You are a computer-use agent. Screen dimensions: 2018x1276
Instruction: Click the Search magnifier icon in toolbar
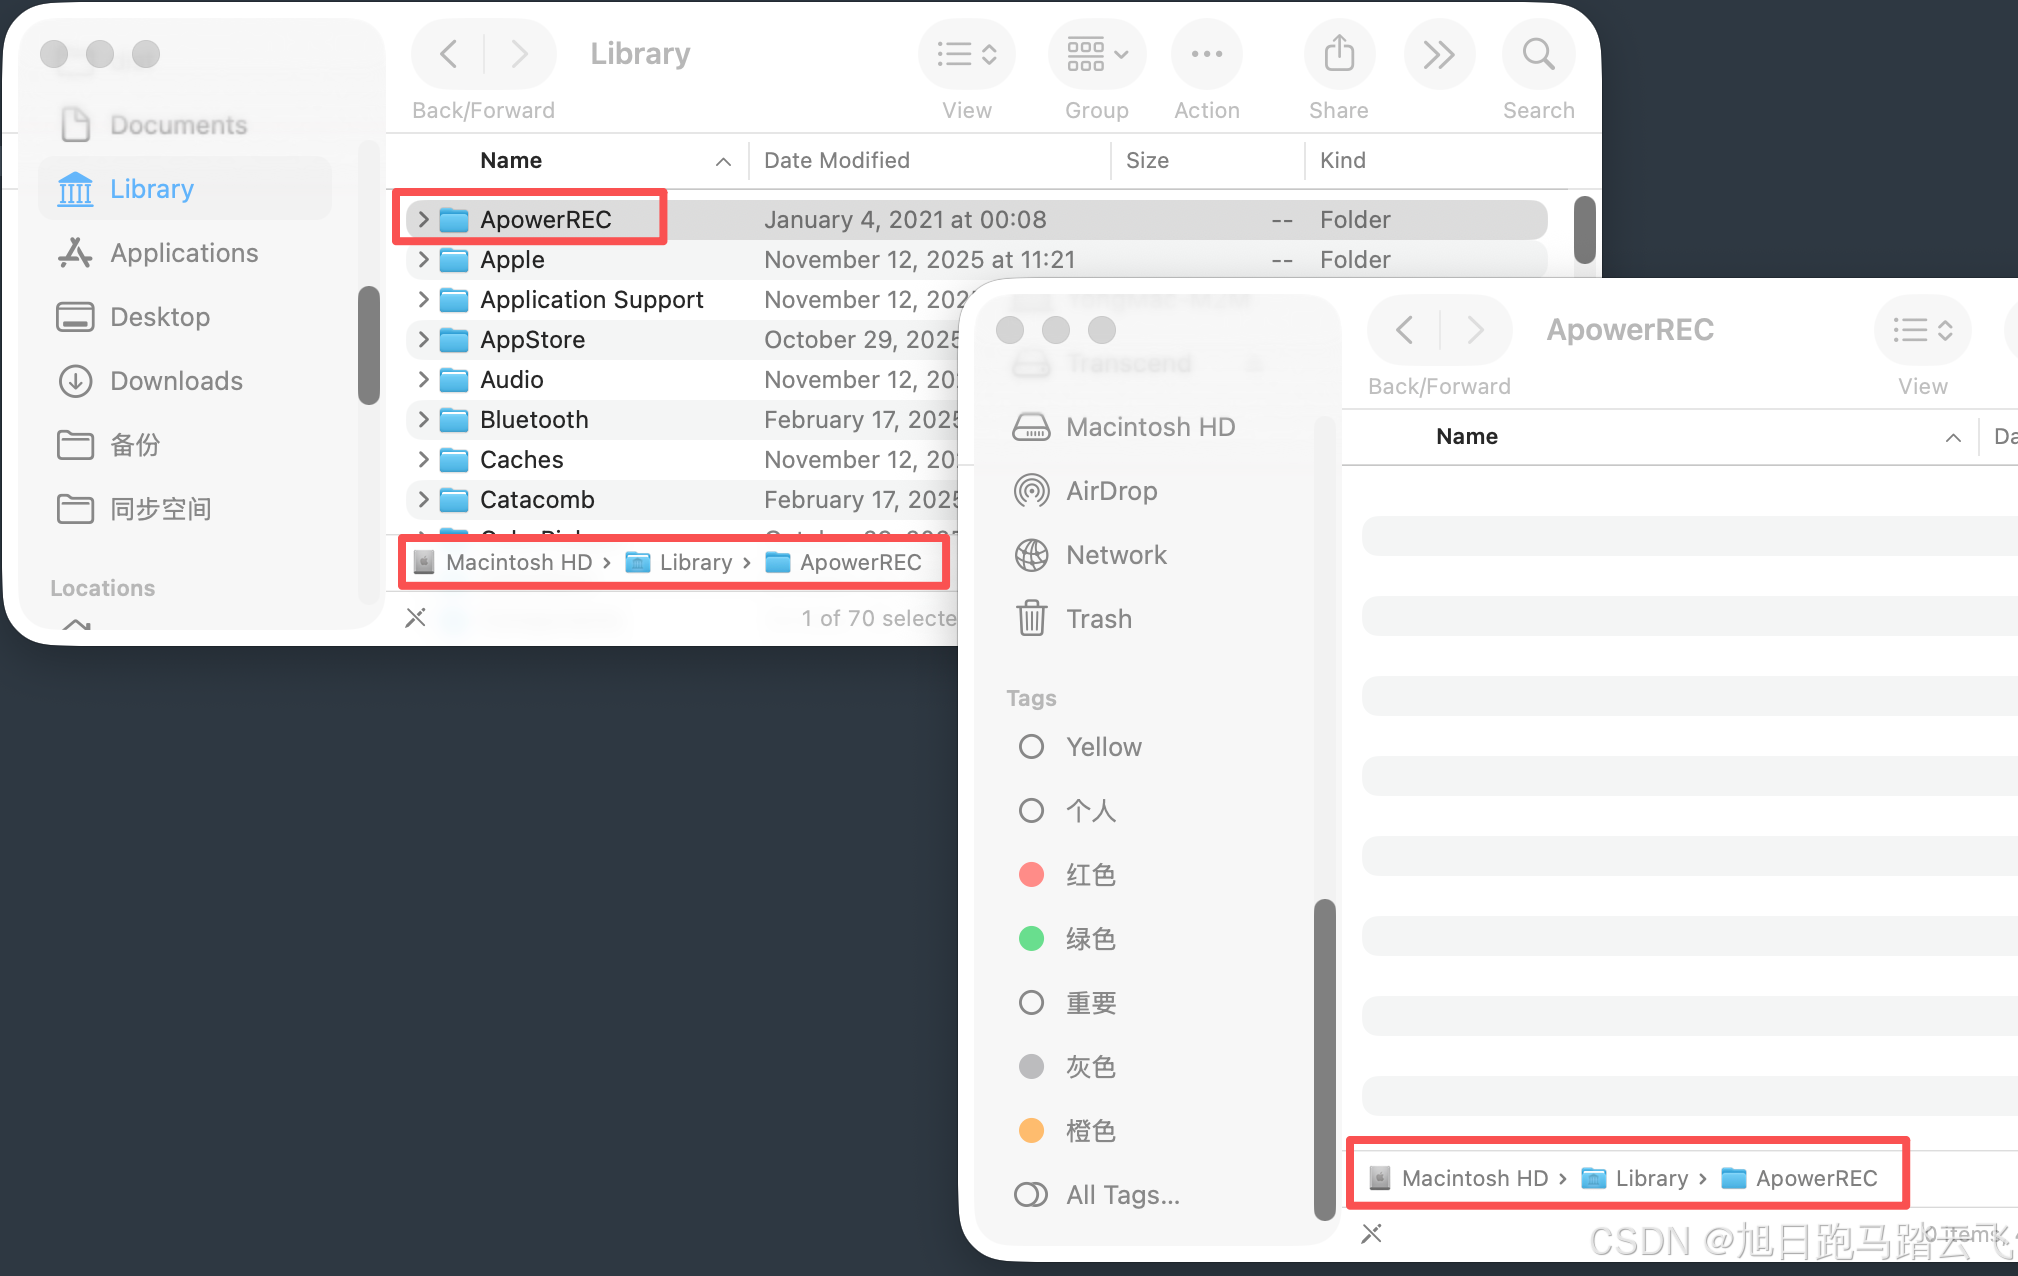pyautogui.click(x=1538, y=54)
